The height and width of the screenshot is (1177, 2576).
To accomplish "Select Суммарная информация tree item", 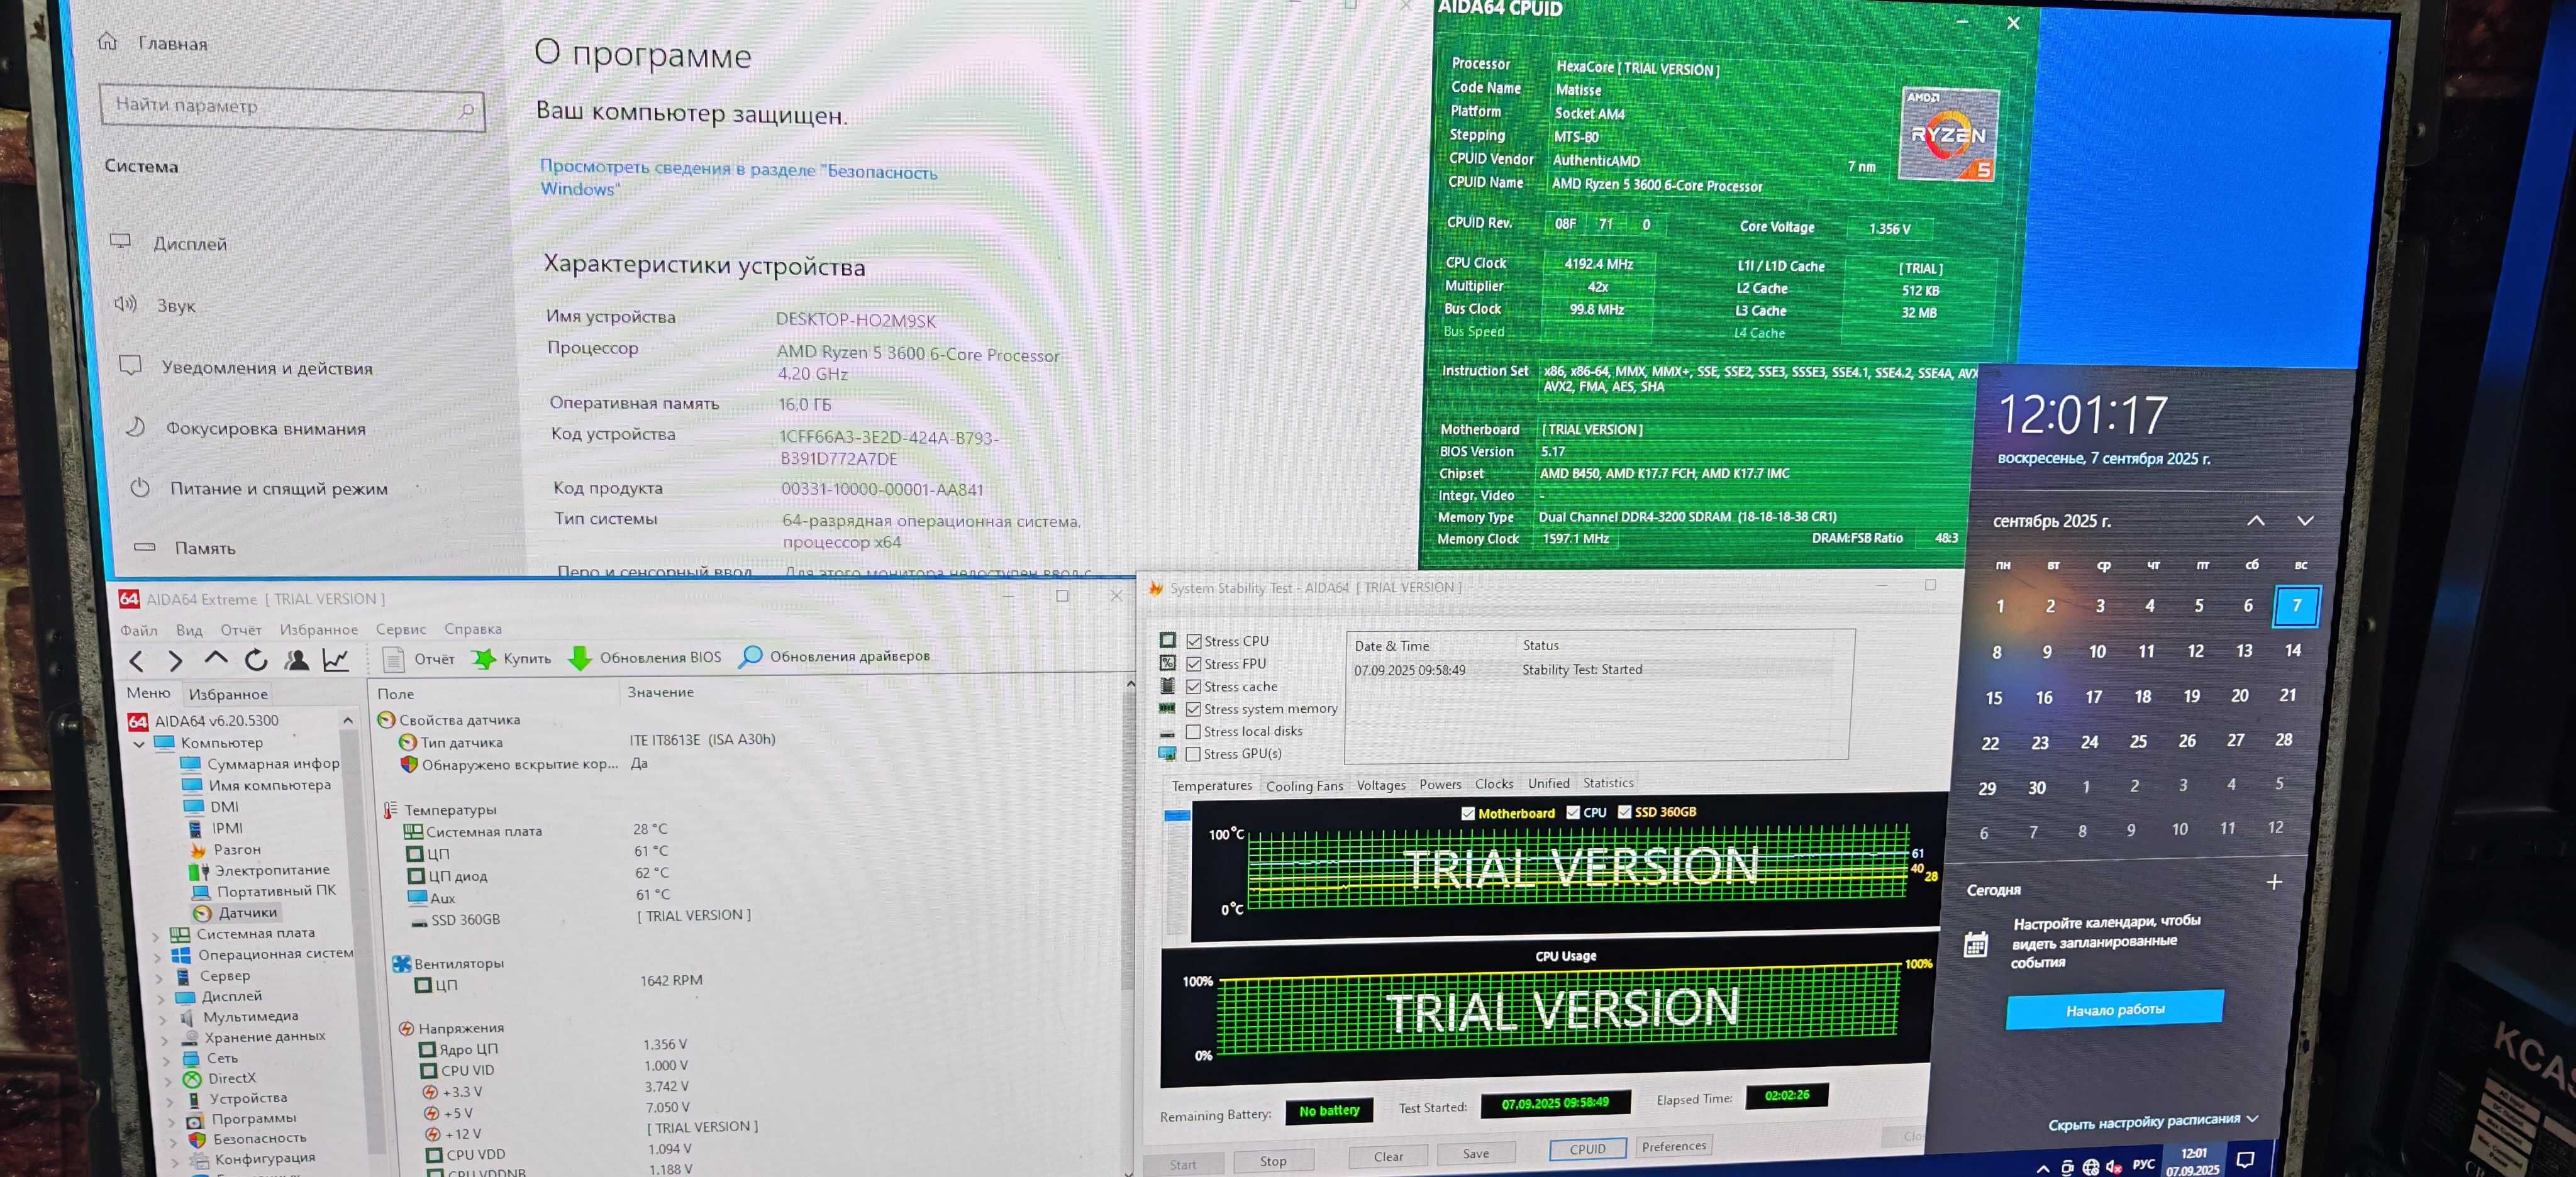I will (x=261, y=763).
